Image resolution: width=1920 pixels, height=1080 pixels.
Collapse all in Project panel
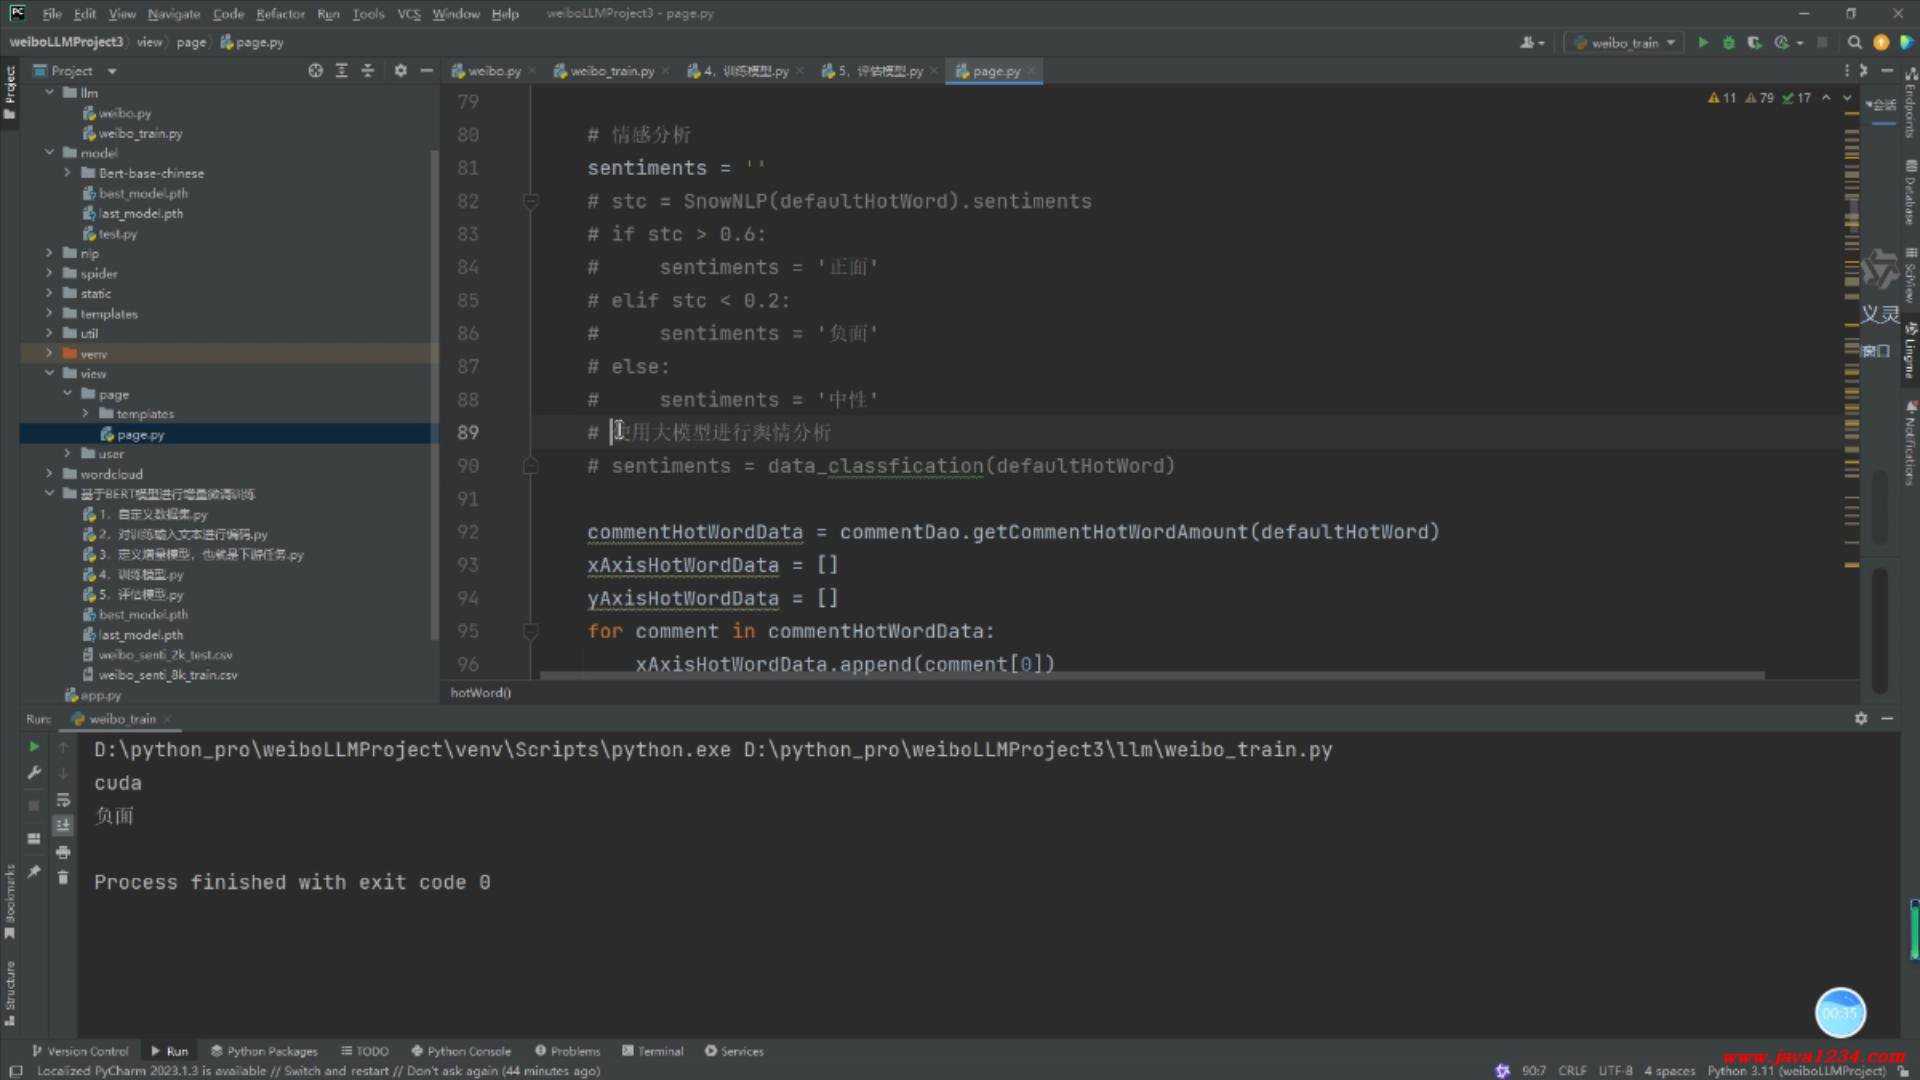(367, 71)
